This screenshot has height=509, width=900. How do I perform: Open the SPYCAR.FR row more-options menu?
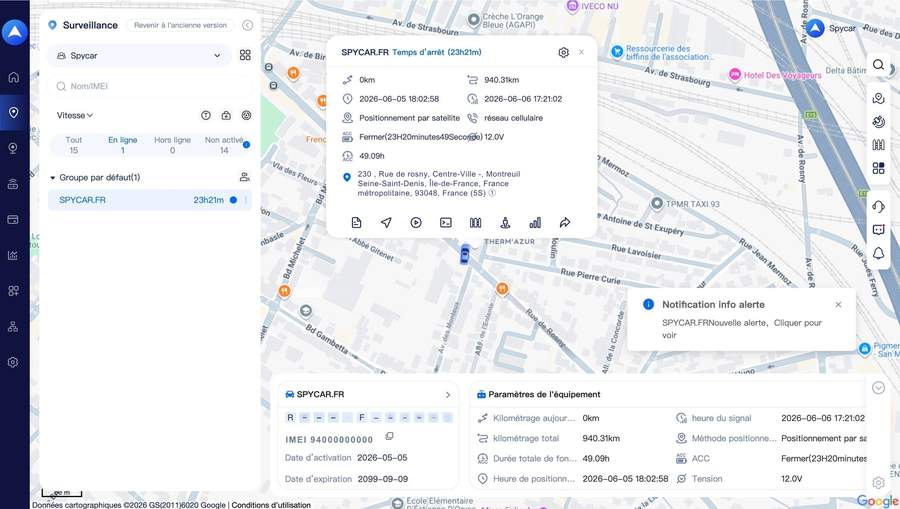tap(246, 200)
